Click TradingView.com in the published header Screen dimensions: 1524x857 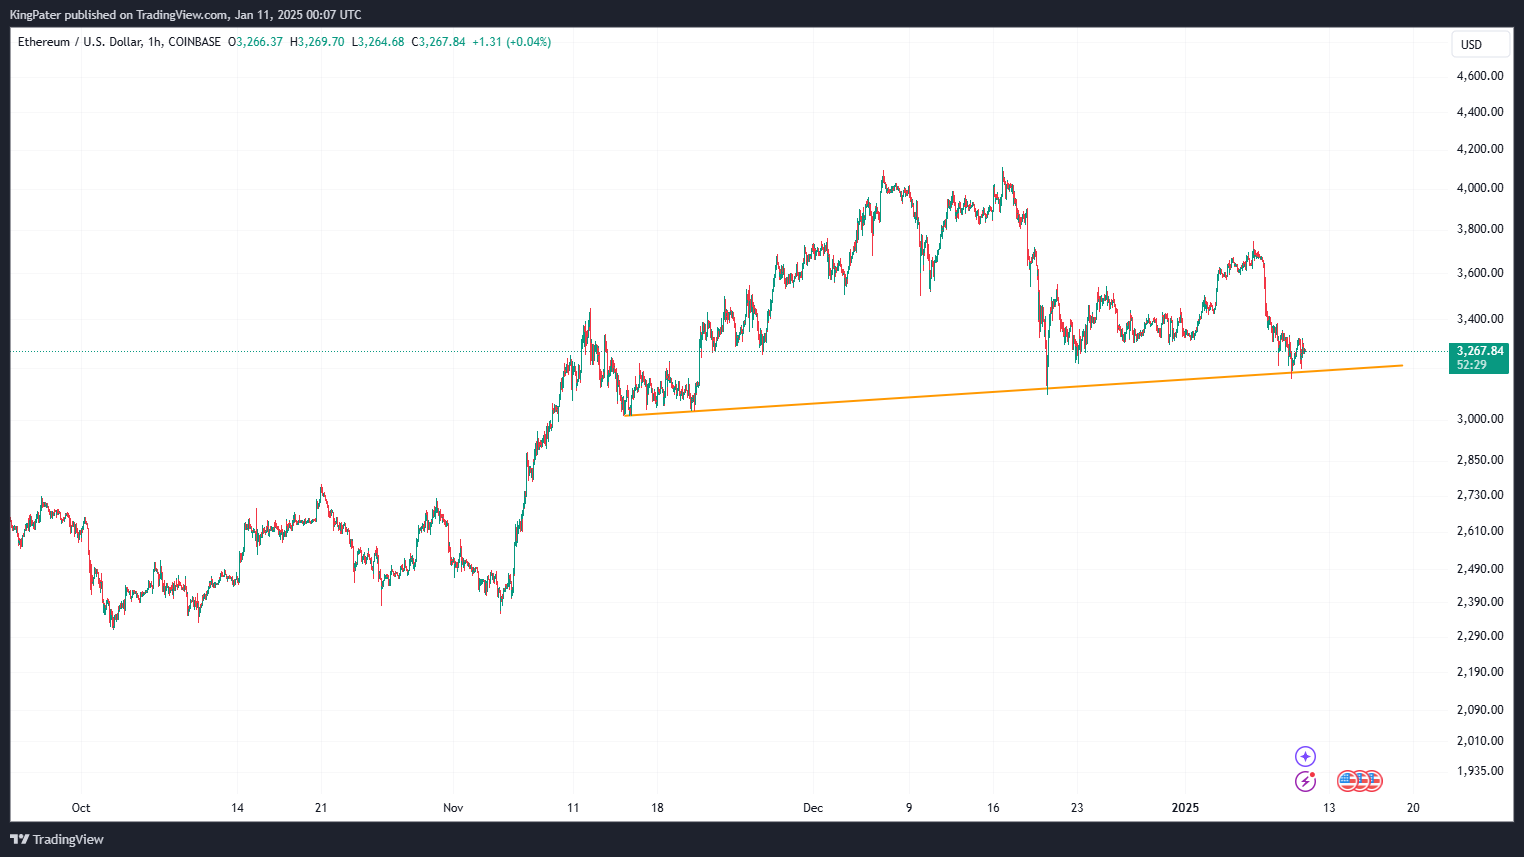(x=183, y=15)
